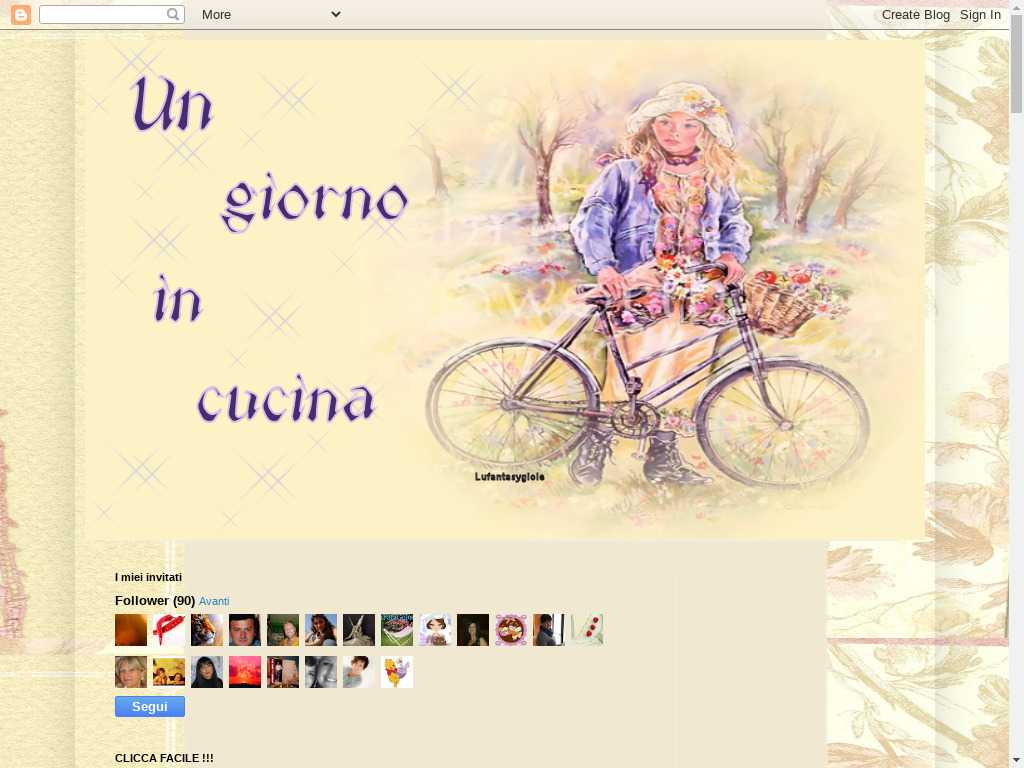Open the Create Blog link

coord(915,14)
